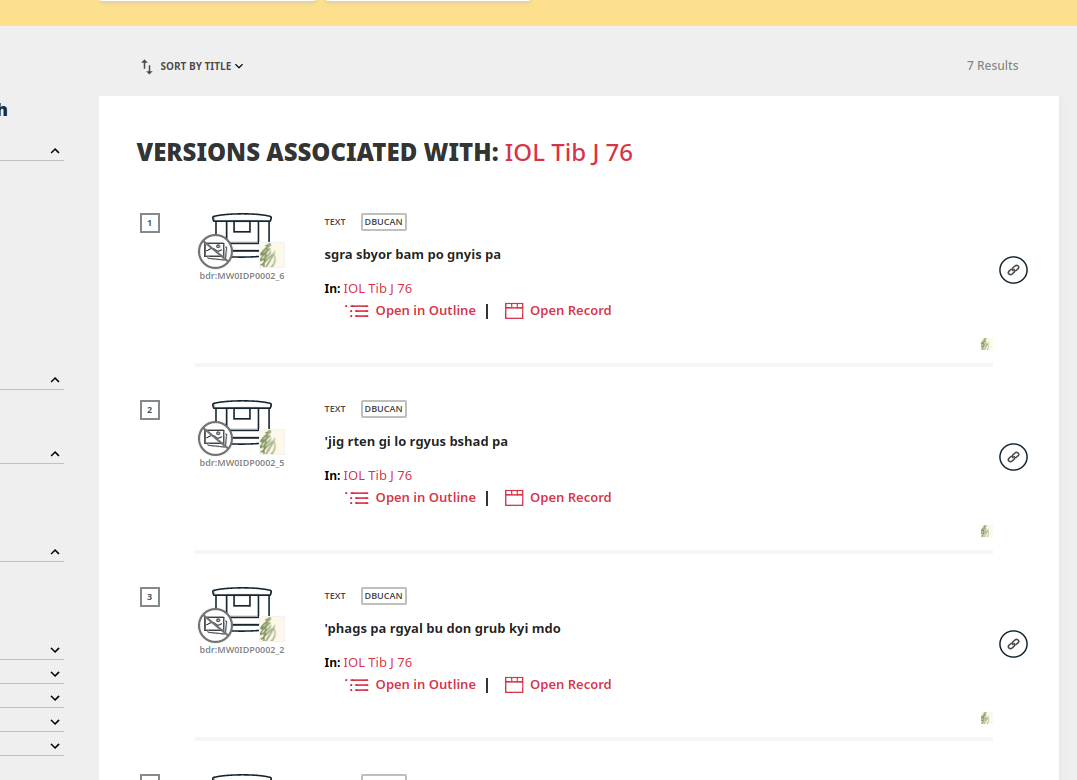Viewport: 1077px width, 780px height.
Task: Click Open Record for 'jig rten gi lo rgyus
Action: (570, 497)
